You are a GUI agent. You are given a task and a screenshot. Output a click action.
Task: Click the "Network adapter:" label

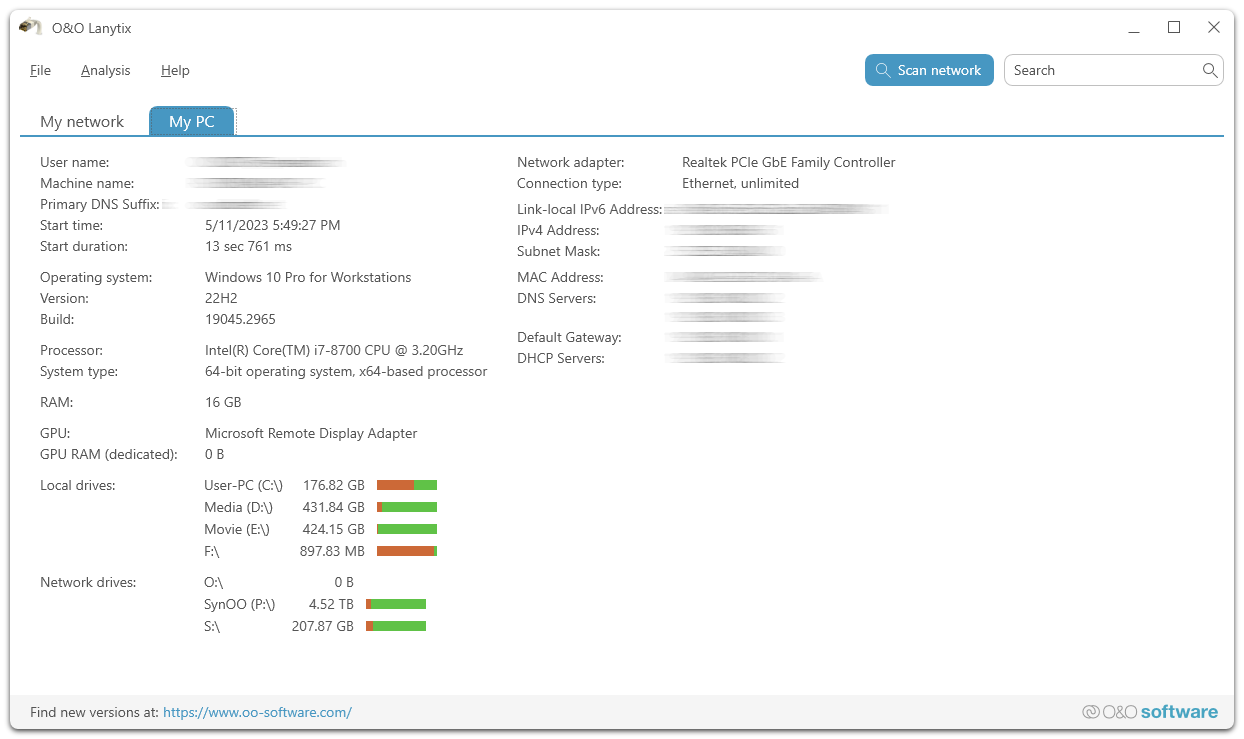(x=570, y=162)
